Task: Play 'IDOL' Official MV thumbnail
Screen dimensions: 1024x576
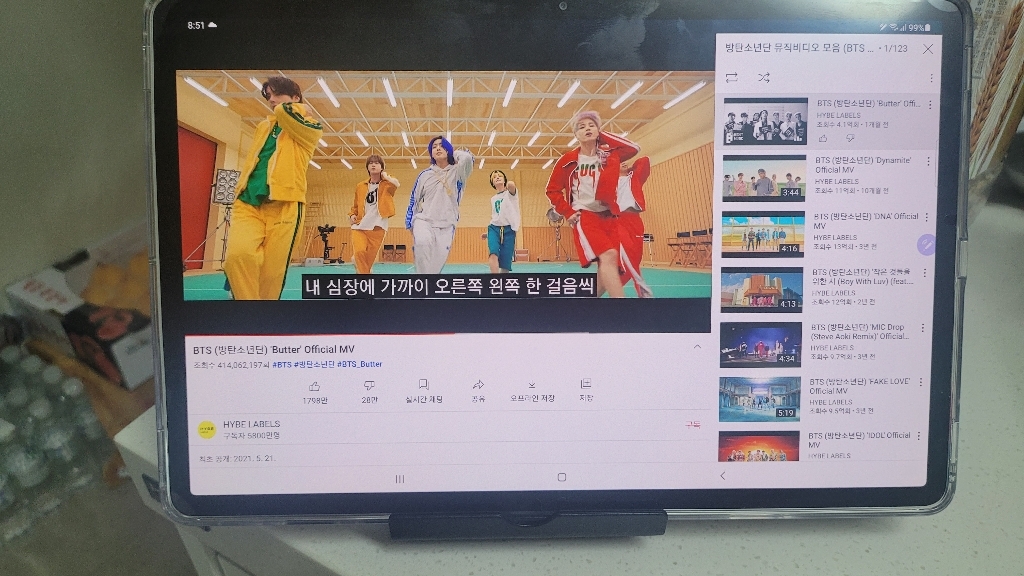Action: [x=758, y=446]
